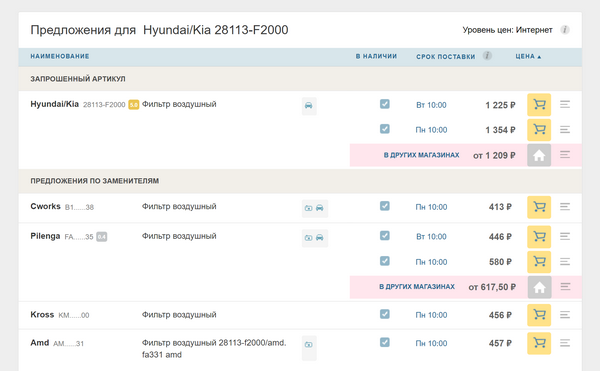Click photo and car icons in Cworks row
The width and height of the screenshot is (600, 371).
tap(315, 208)
